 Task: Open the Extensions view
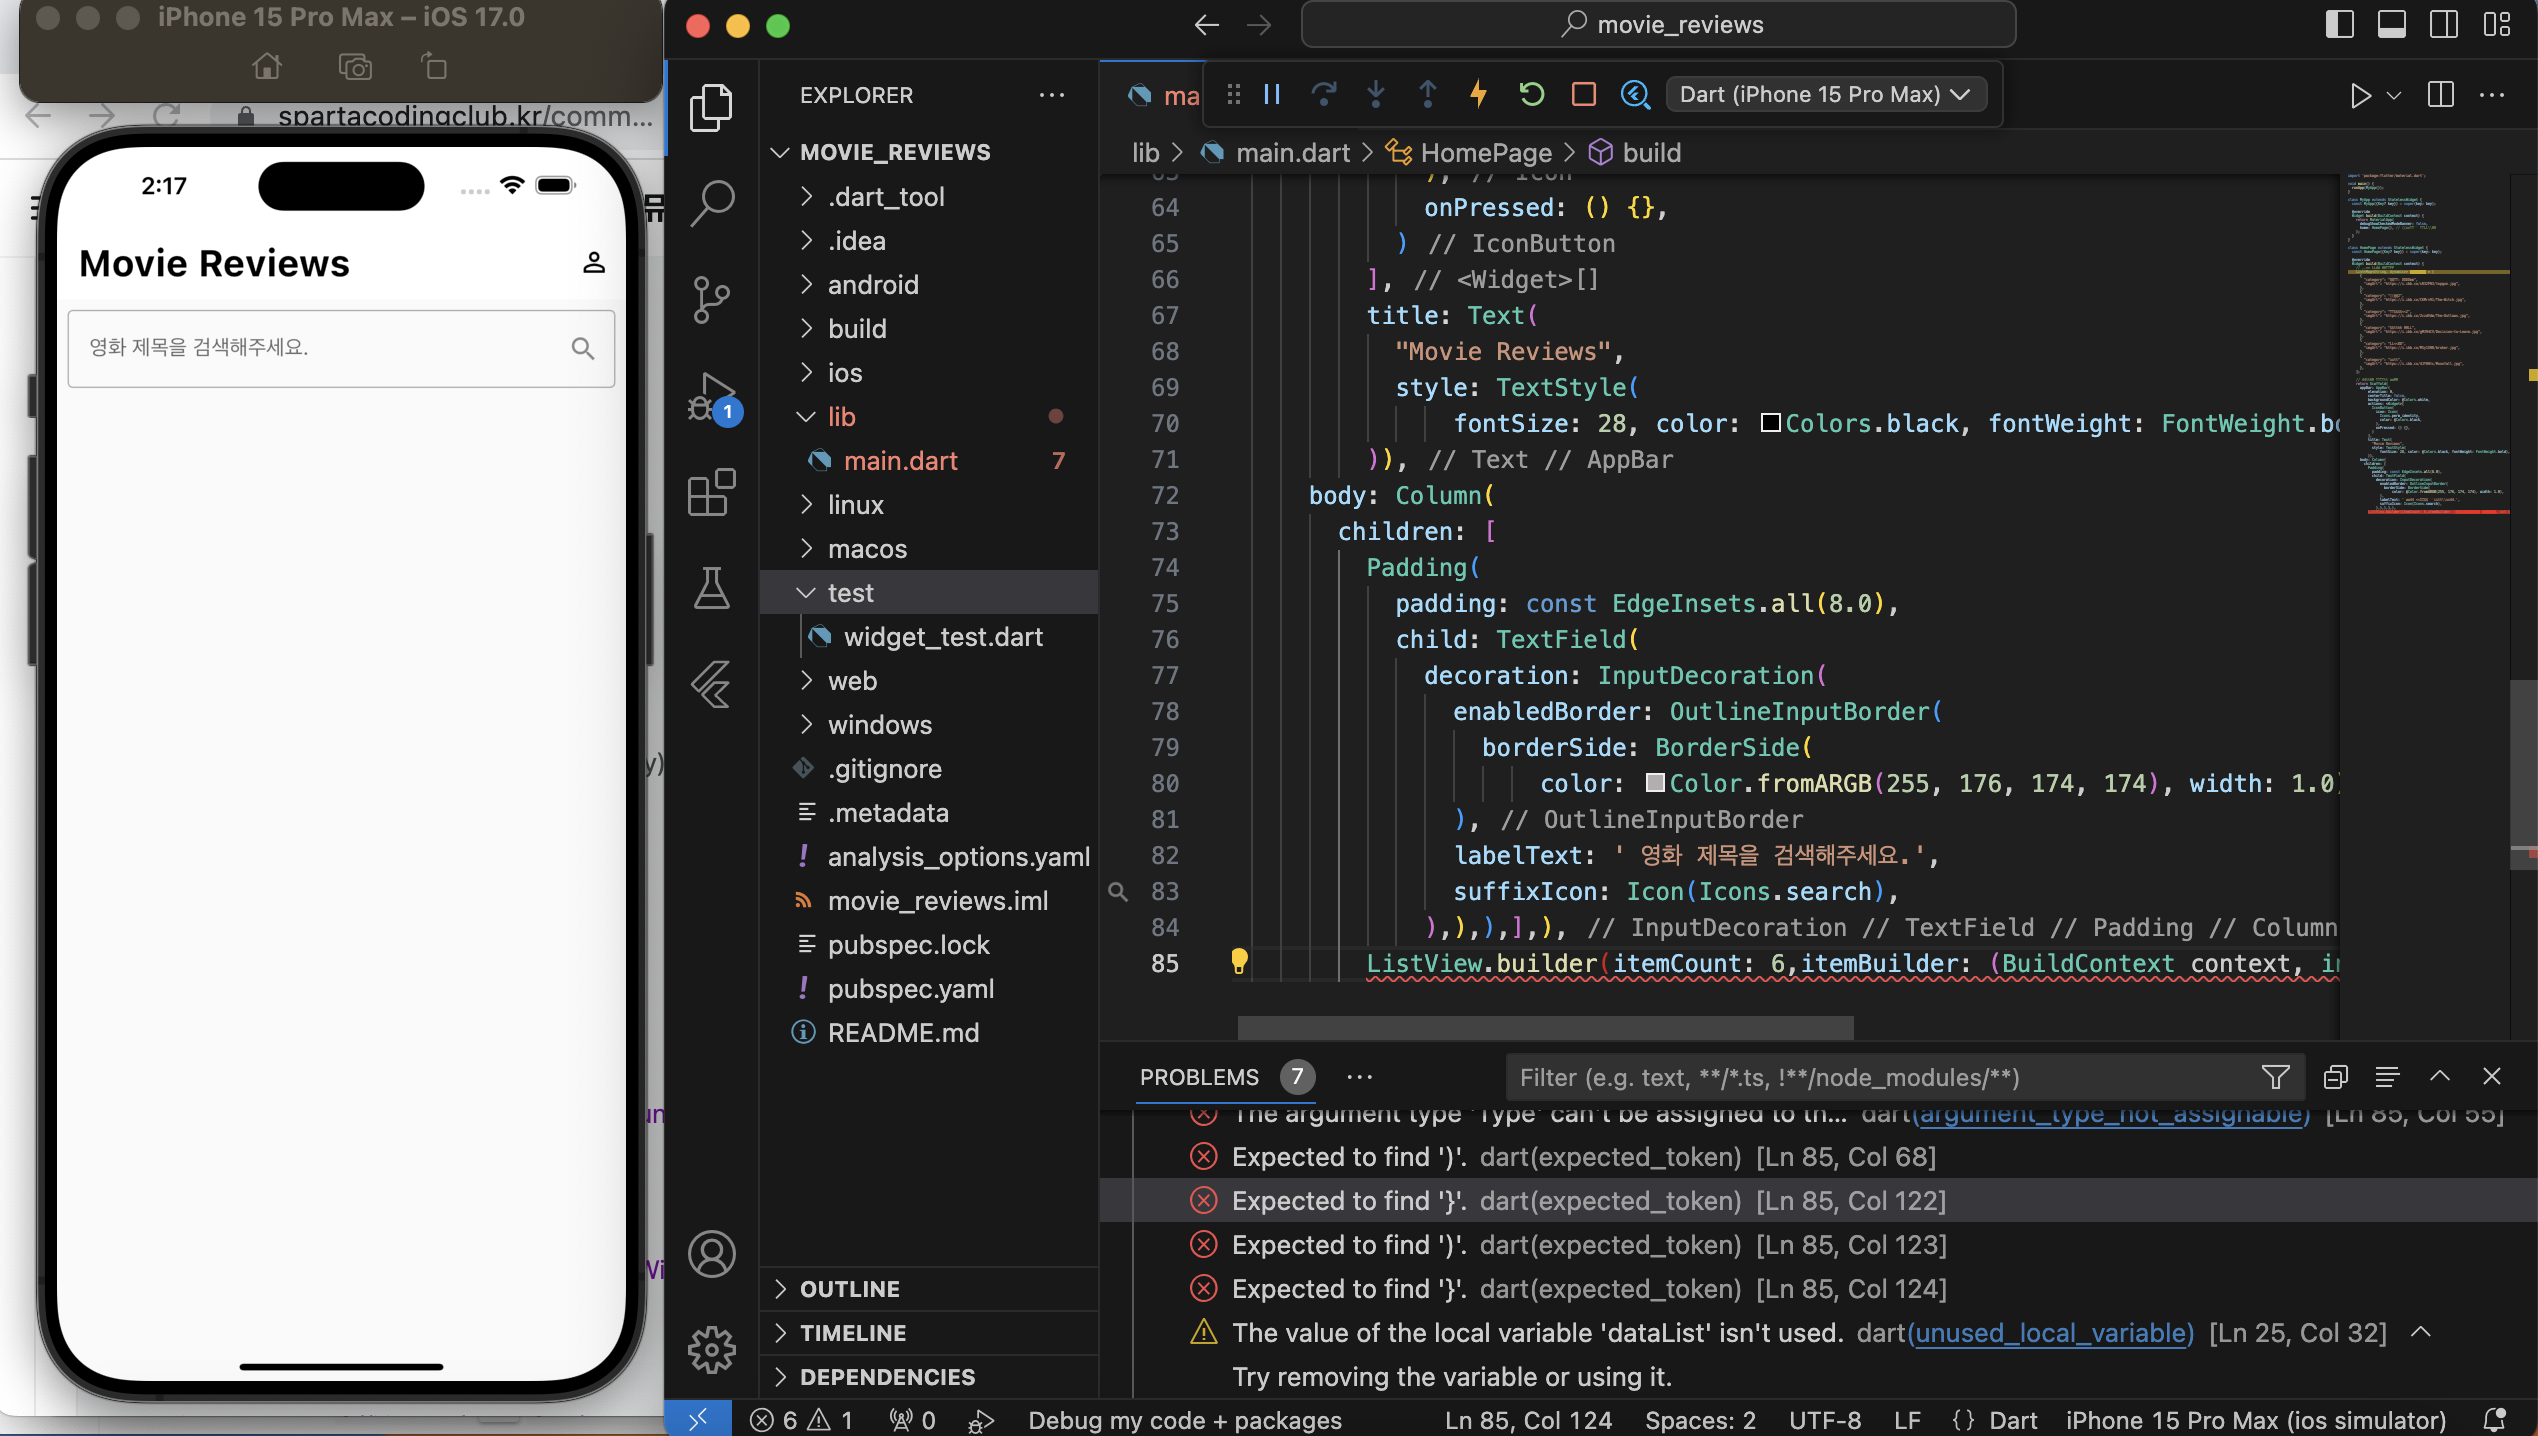point(712,492)
